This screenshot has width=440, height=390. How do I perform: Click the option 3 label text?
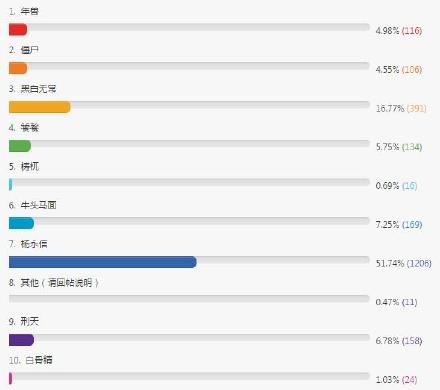(x=38, y=89)
